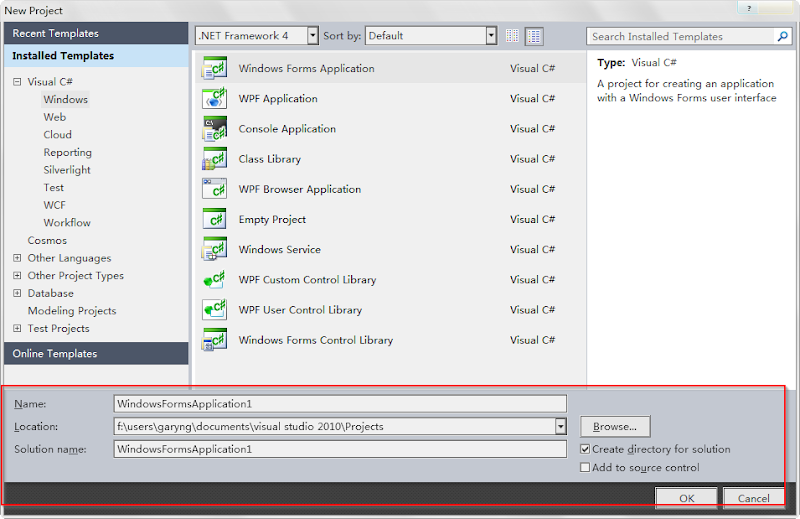Click the Empty Project template icon
Viewport: 800px width, 519px height.
point(214,219)
